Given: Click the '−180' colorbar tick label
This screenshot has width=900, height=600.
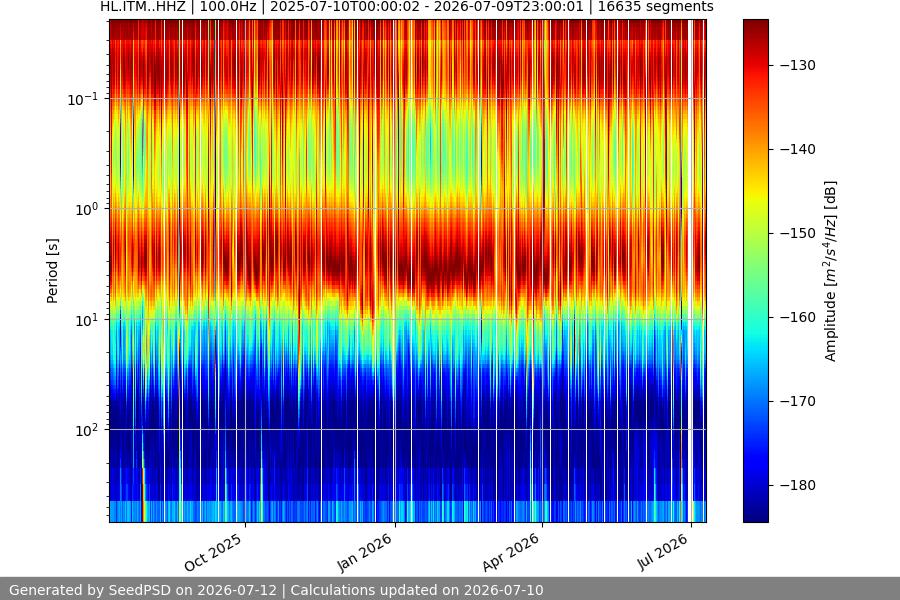Looking at the screenshot, I should (x=798, y=485).
